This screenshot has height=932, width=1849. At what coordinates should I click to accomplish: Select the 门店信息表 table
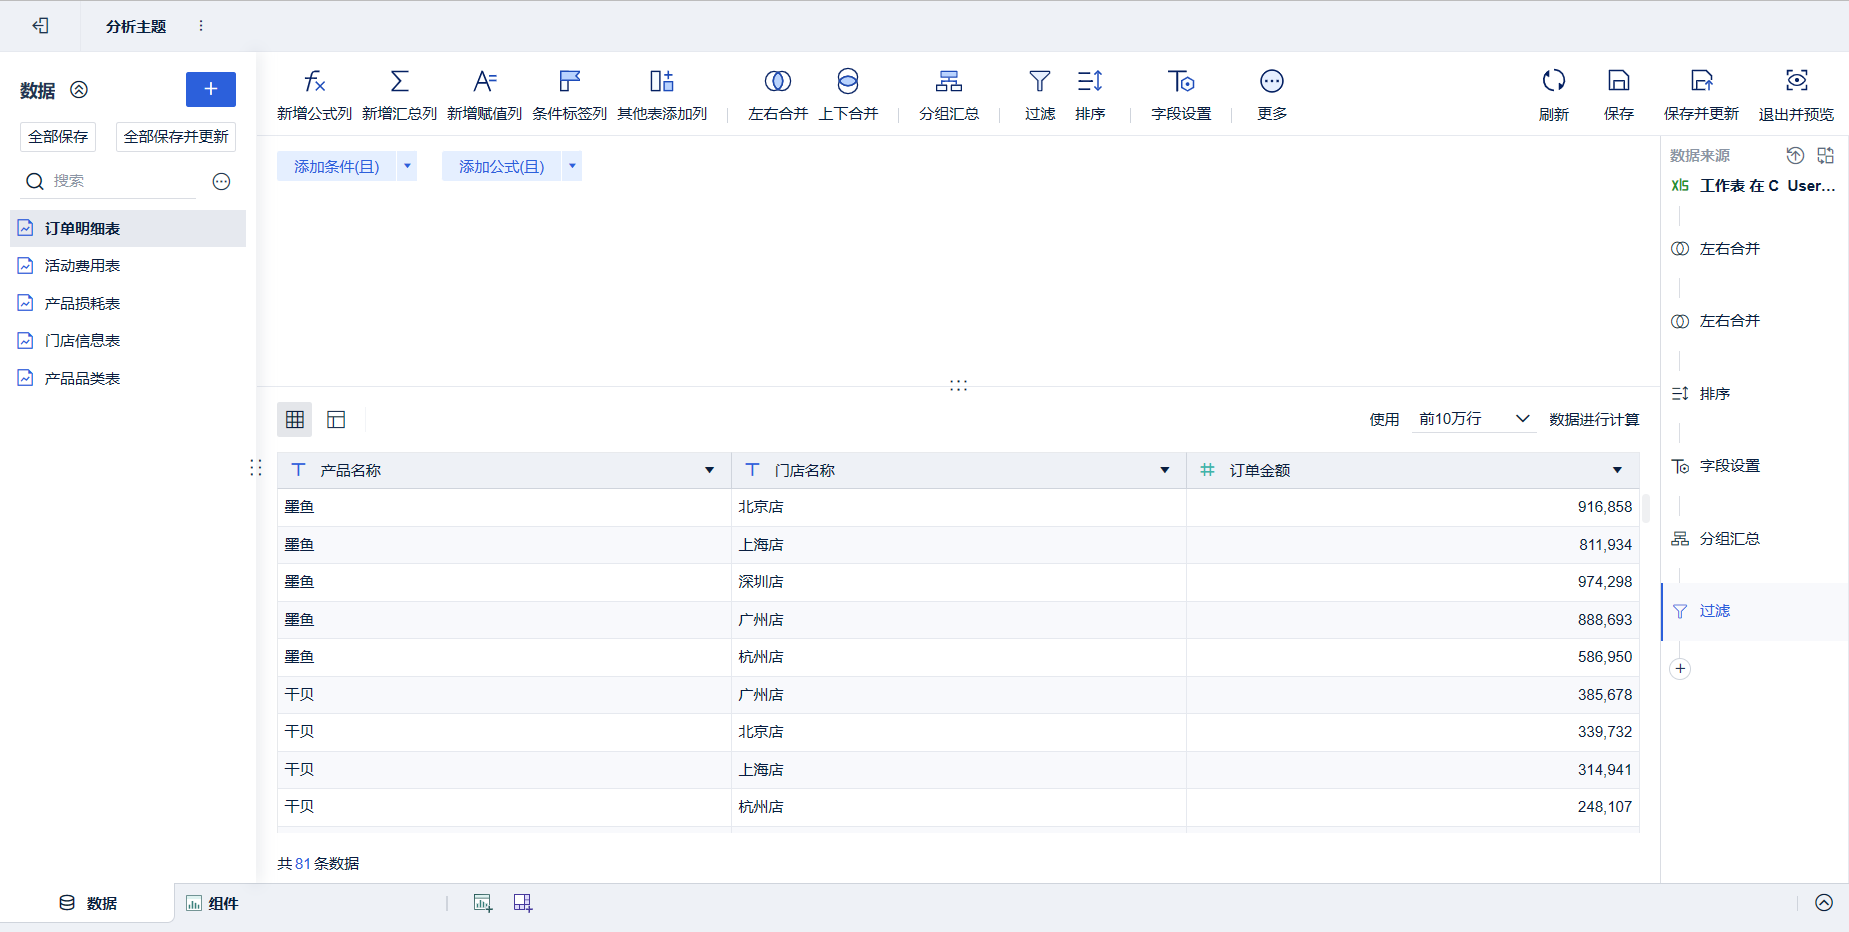128,341
